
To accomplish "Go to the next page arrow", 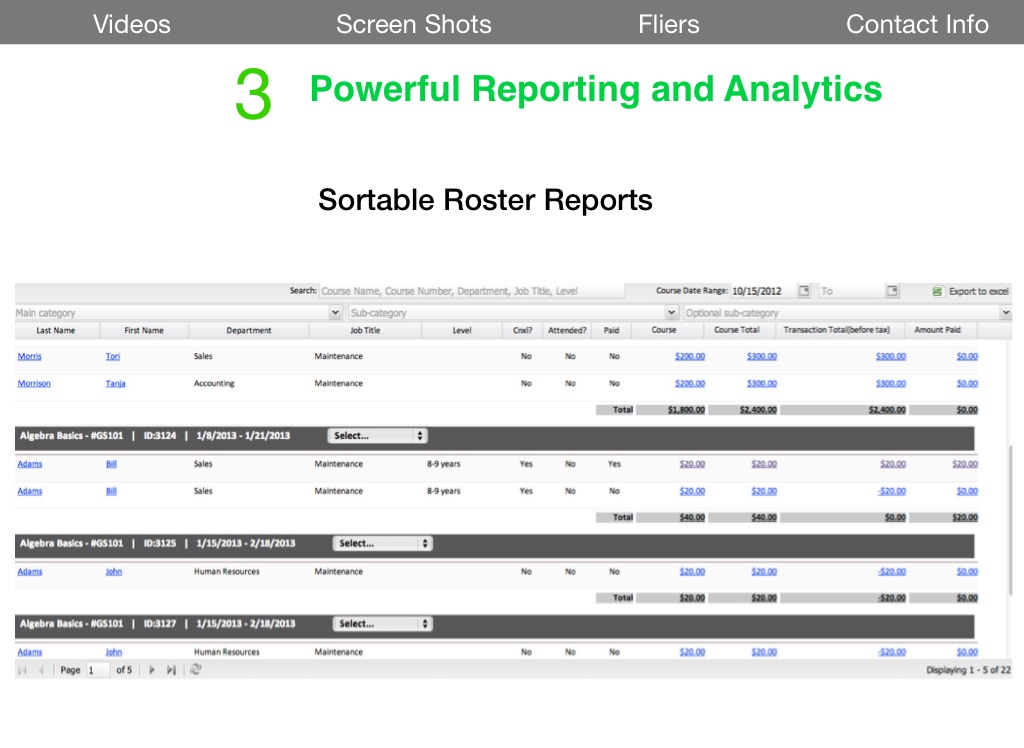I will pyautogui.click(x=152, y=670).
